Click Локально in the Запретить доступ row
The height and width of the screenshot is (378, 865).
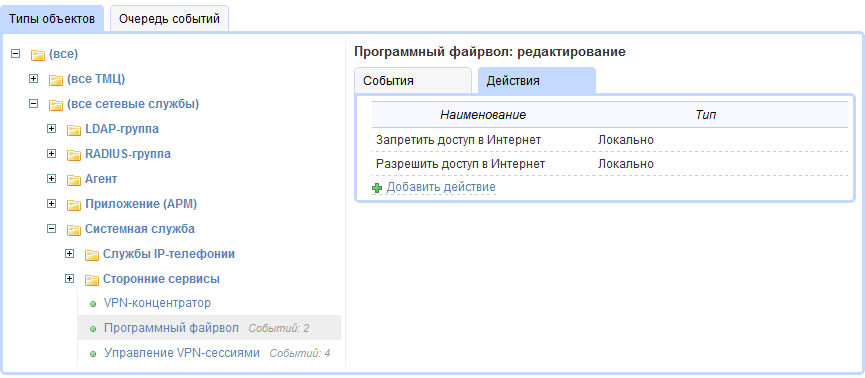[626, 140]
